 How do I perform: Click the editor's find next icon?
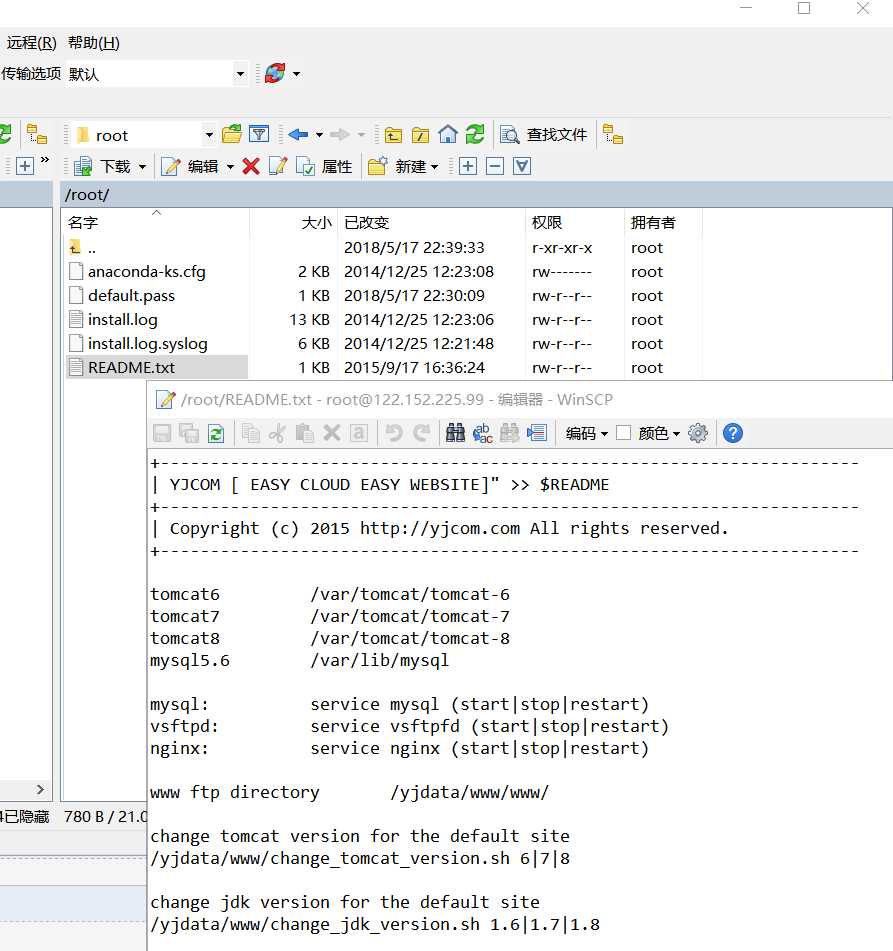[x=510, y=433]
